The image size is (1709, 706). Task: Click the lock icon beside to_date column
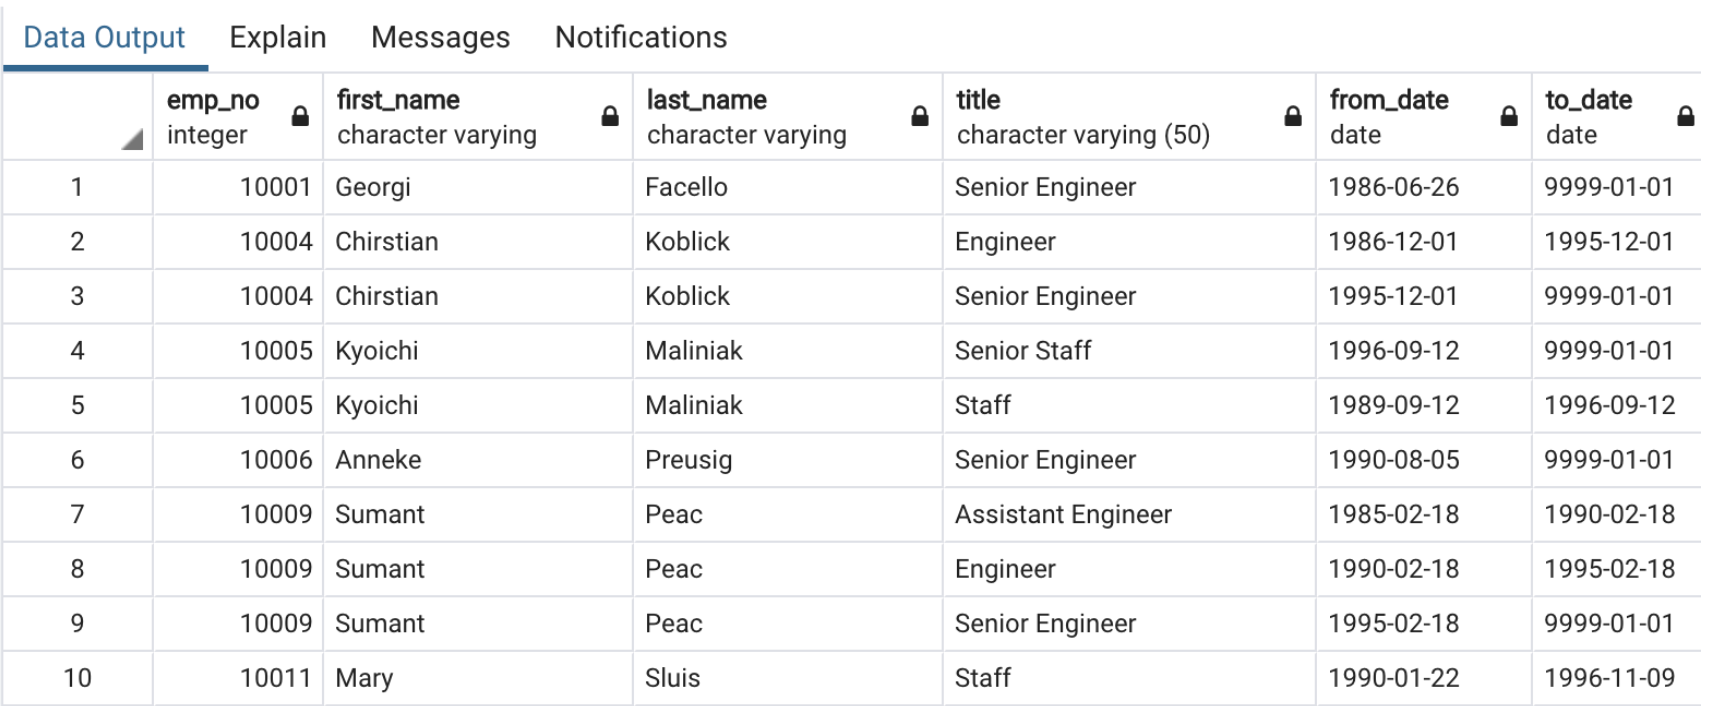click(1683, 115)
